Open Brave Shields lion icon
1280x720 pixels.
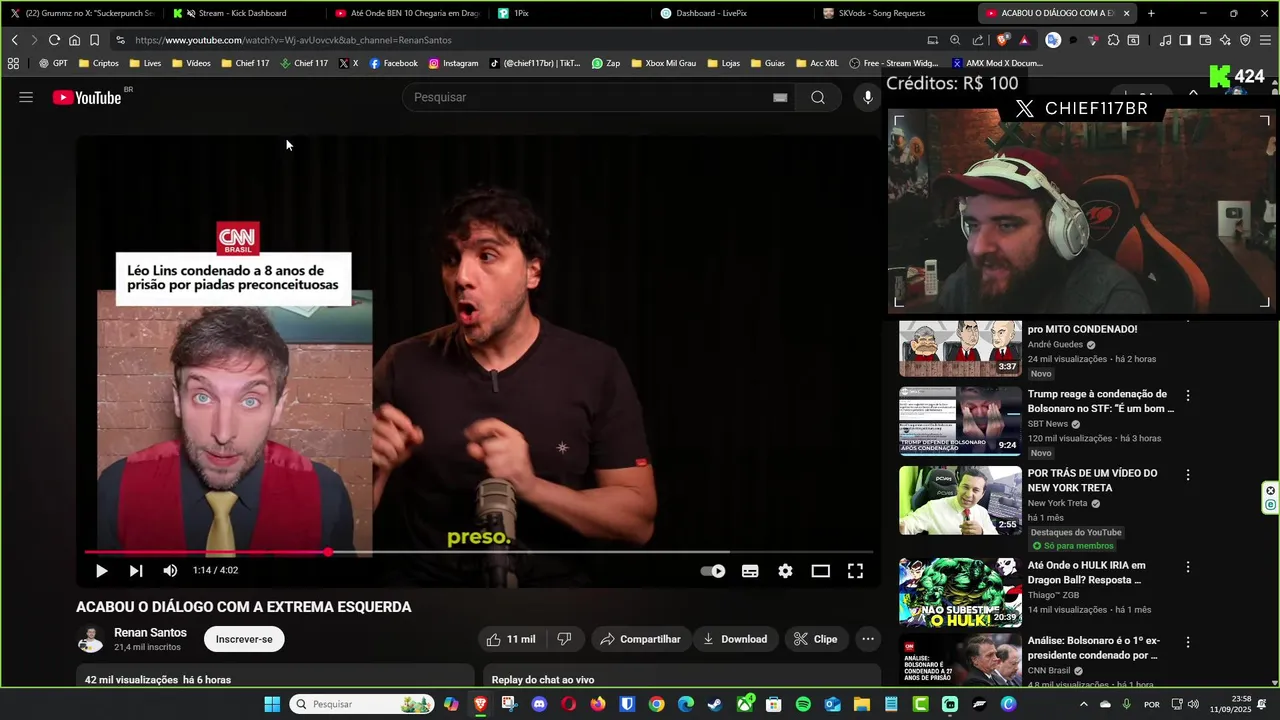coord(1003,40)
